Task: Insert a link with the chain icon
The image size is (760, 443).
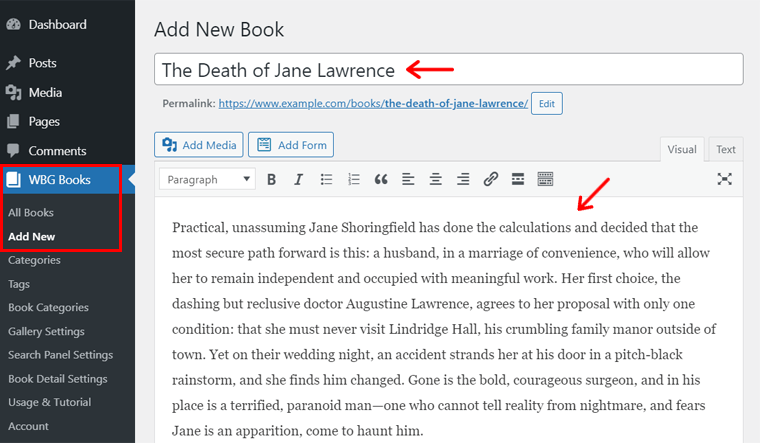Action: point(490,180)
